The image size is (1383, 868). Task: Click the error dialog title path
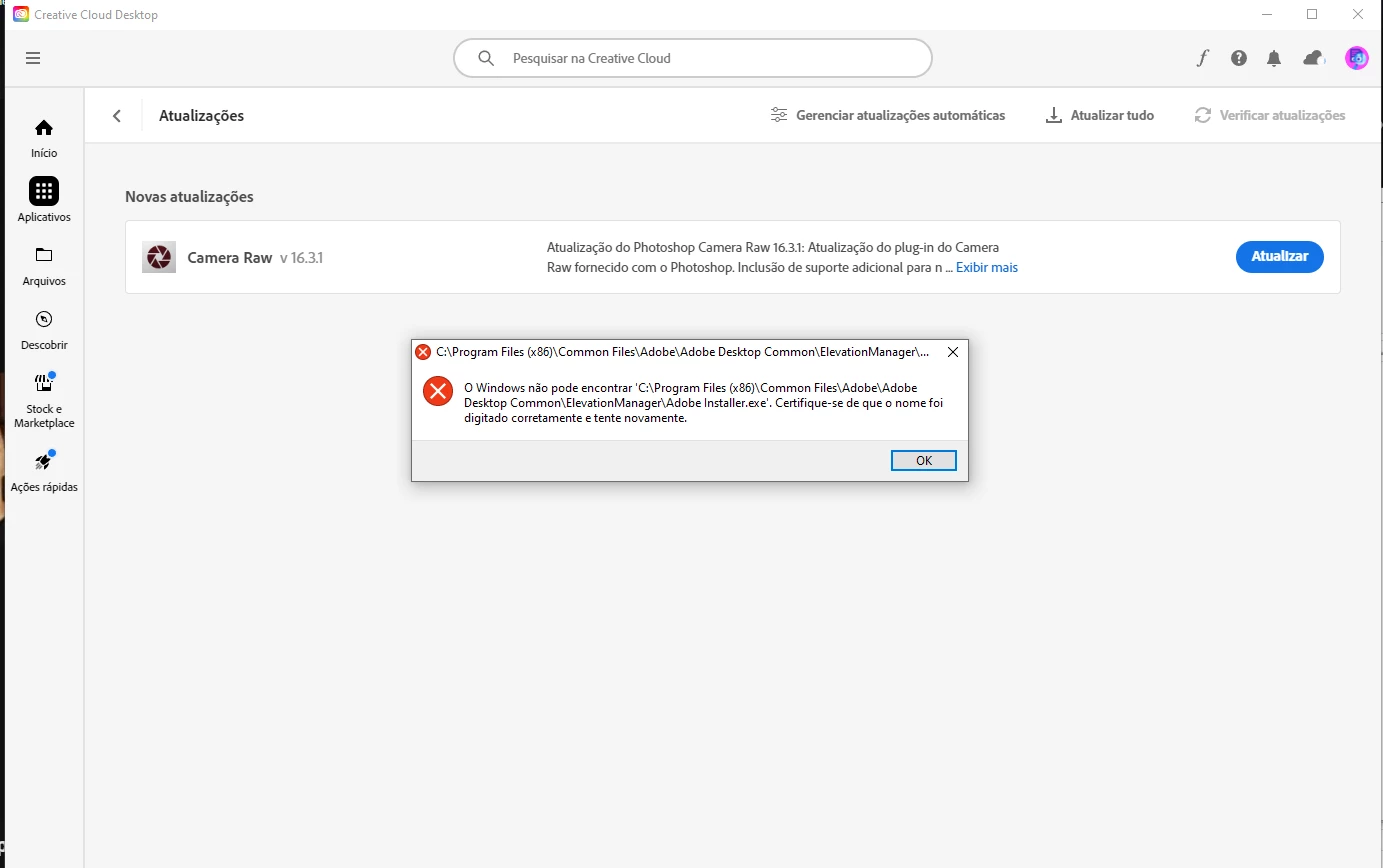click(x=683, y=352)
